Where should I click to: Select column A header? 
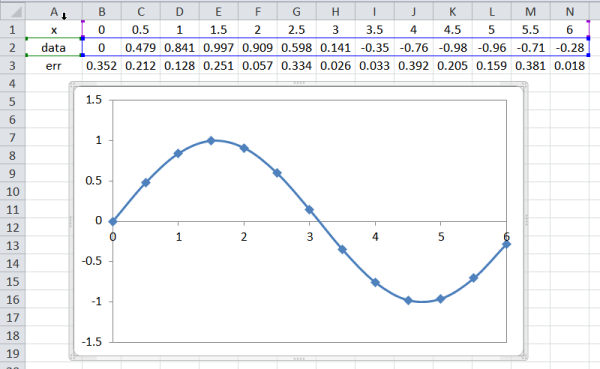[x=54, y=11]
